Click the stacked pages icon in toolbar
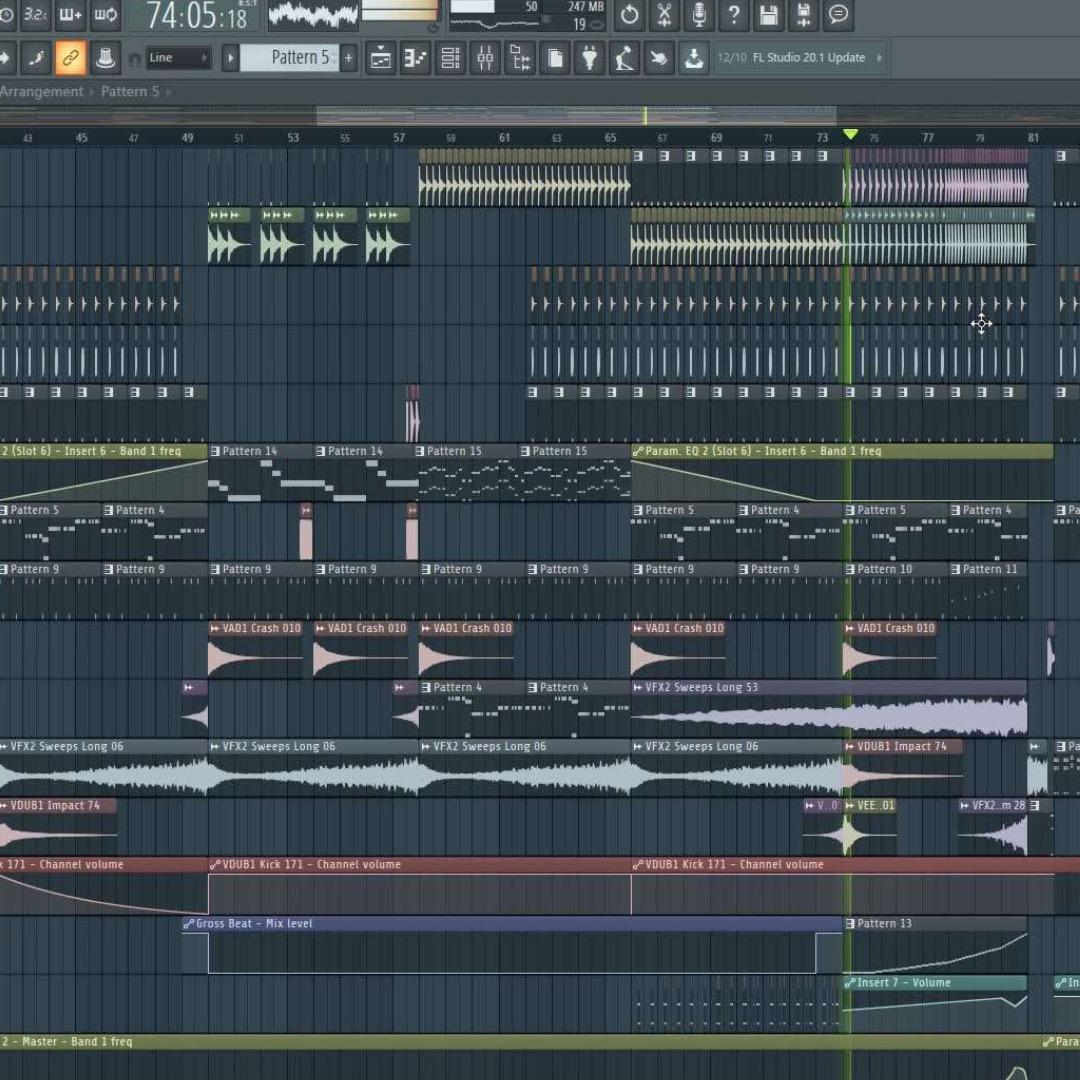 click(555, 58)
